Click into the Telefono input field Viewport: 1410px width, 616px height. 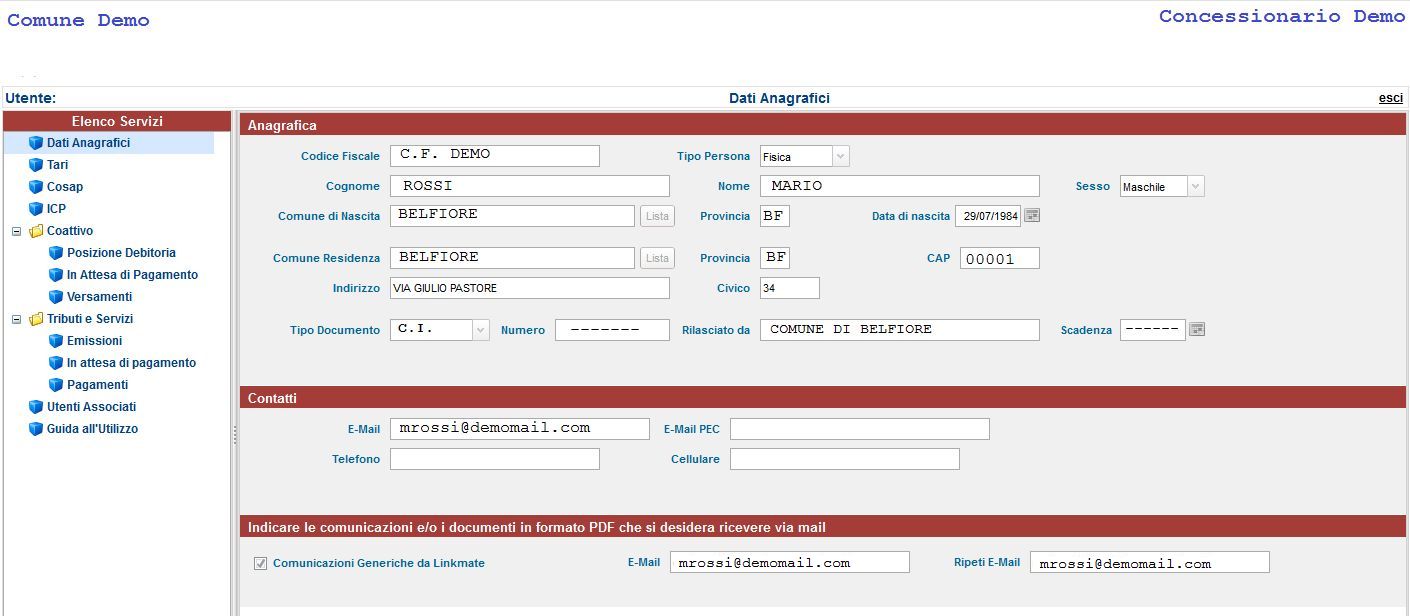(494, 459)
